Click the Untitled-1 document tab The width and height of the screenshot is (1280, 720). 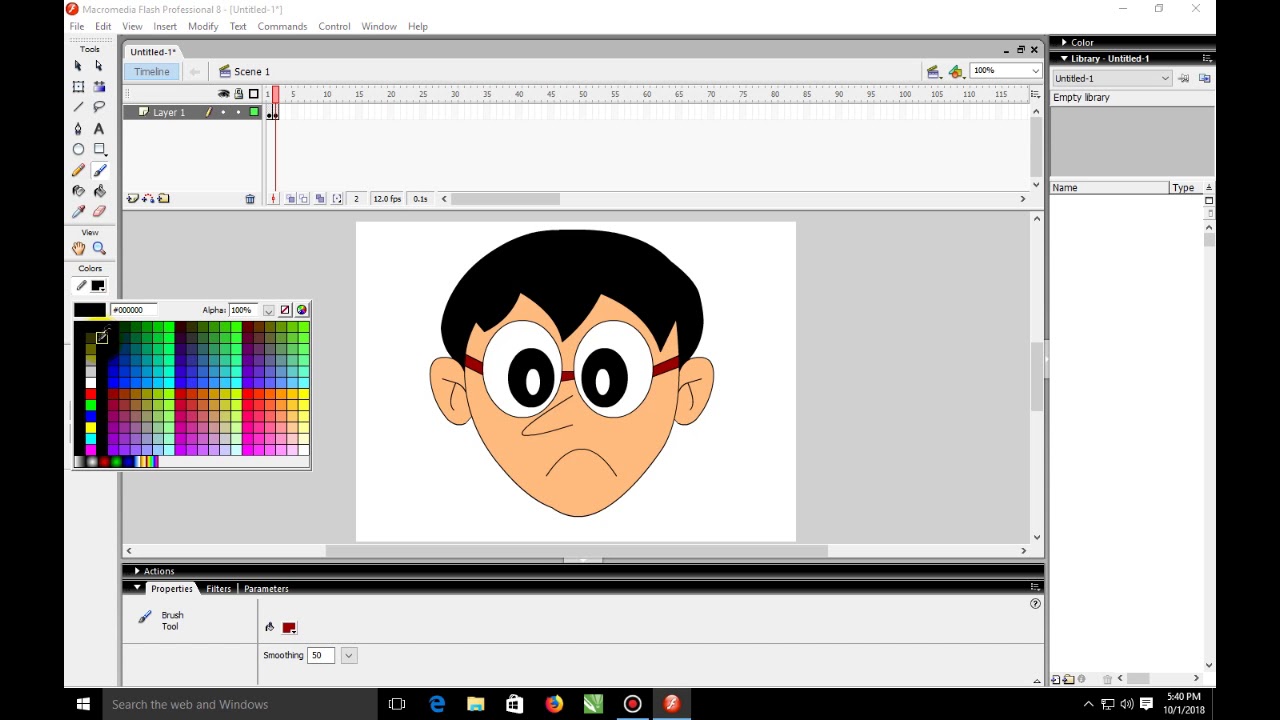pos(152,52)
